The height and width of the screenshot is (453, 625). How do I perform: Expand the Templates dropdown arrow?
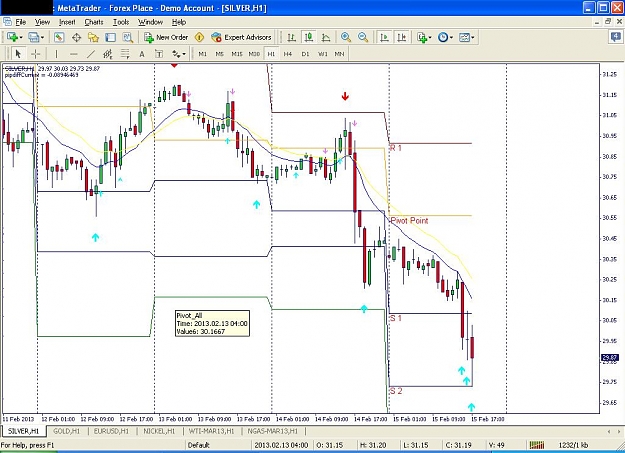click(x=473, y=37)
